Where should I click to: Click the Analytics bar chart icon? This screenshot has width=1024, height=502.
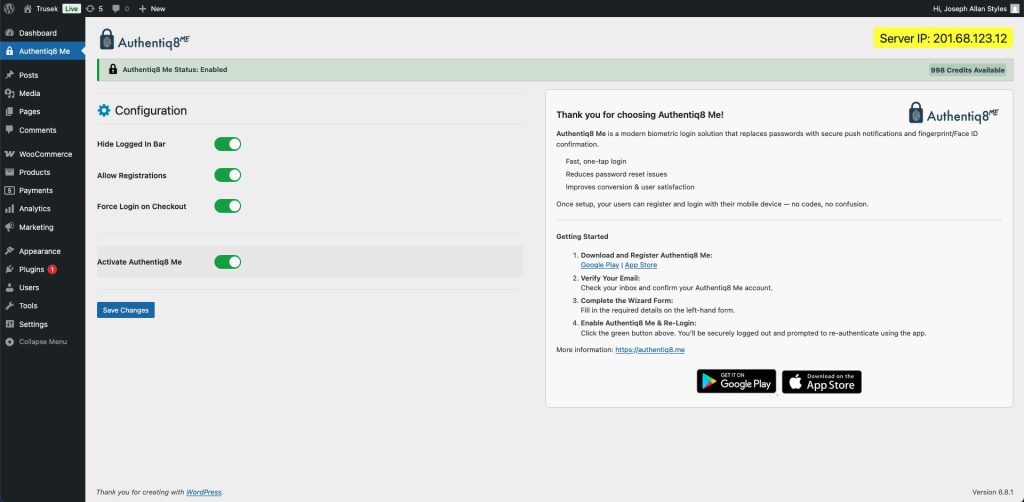9,209
